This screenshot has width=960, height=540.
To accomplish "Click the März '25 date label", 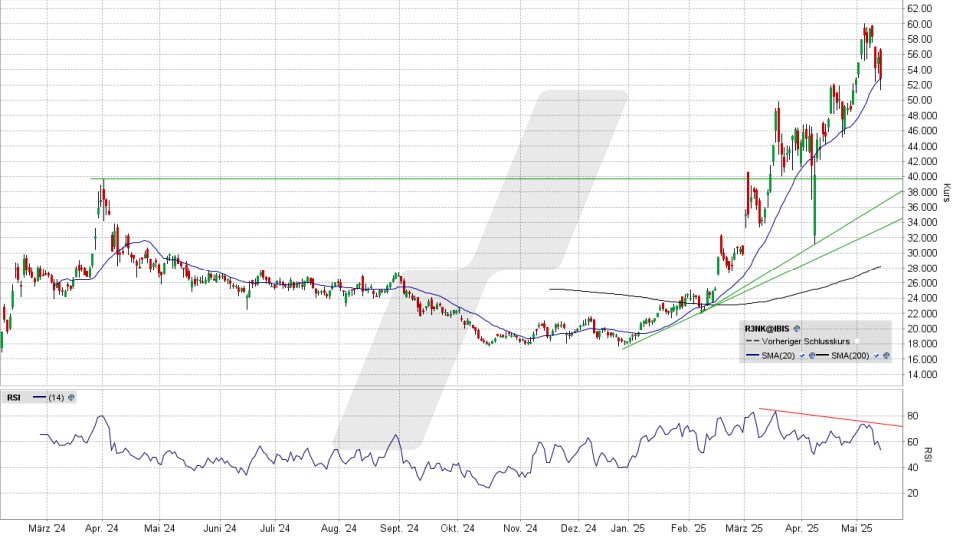I will coord(744,528).
